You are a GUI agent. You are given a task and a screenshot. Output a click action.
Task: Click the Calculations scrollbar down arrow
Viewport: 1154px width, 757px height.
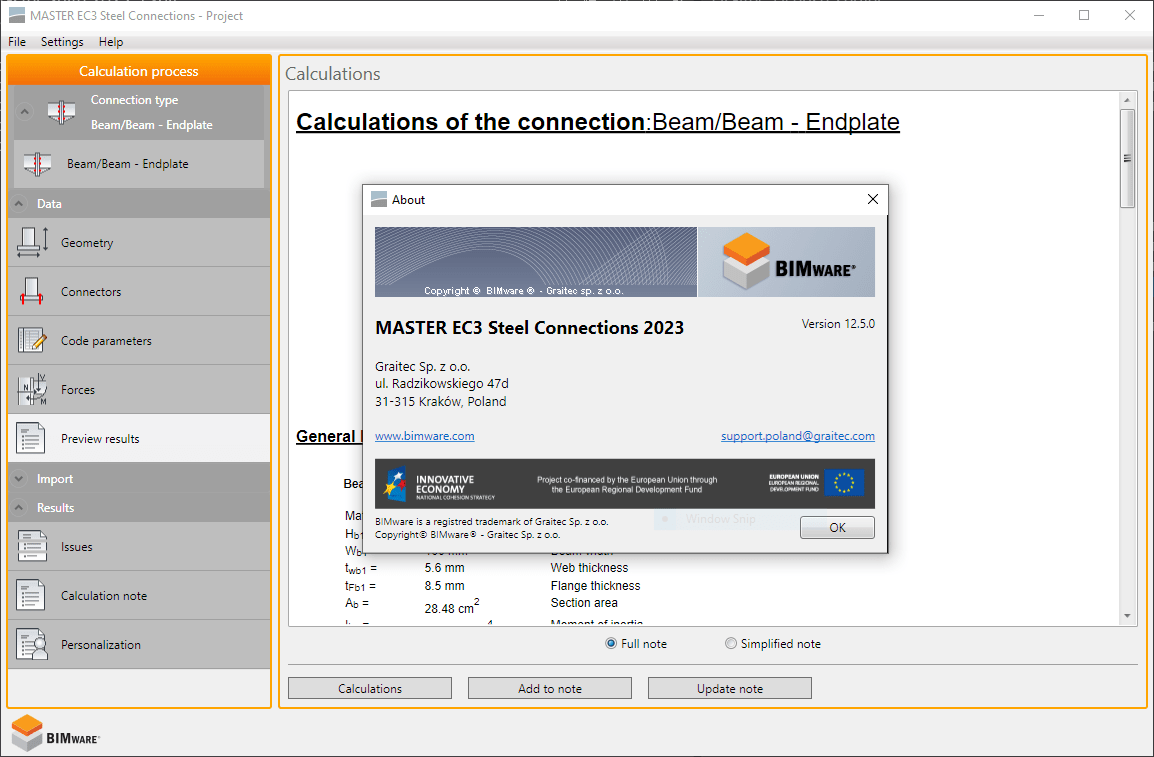pos(1129,618)
